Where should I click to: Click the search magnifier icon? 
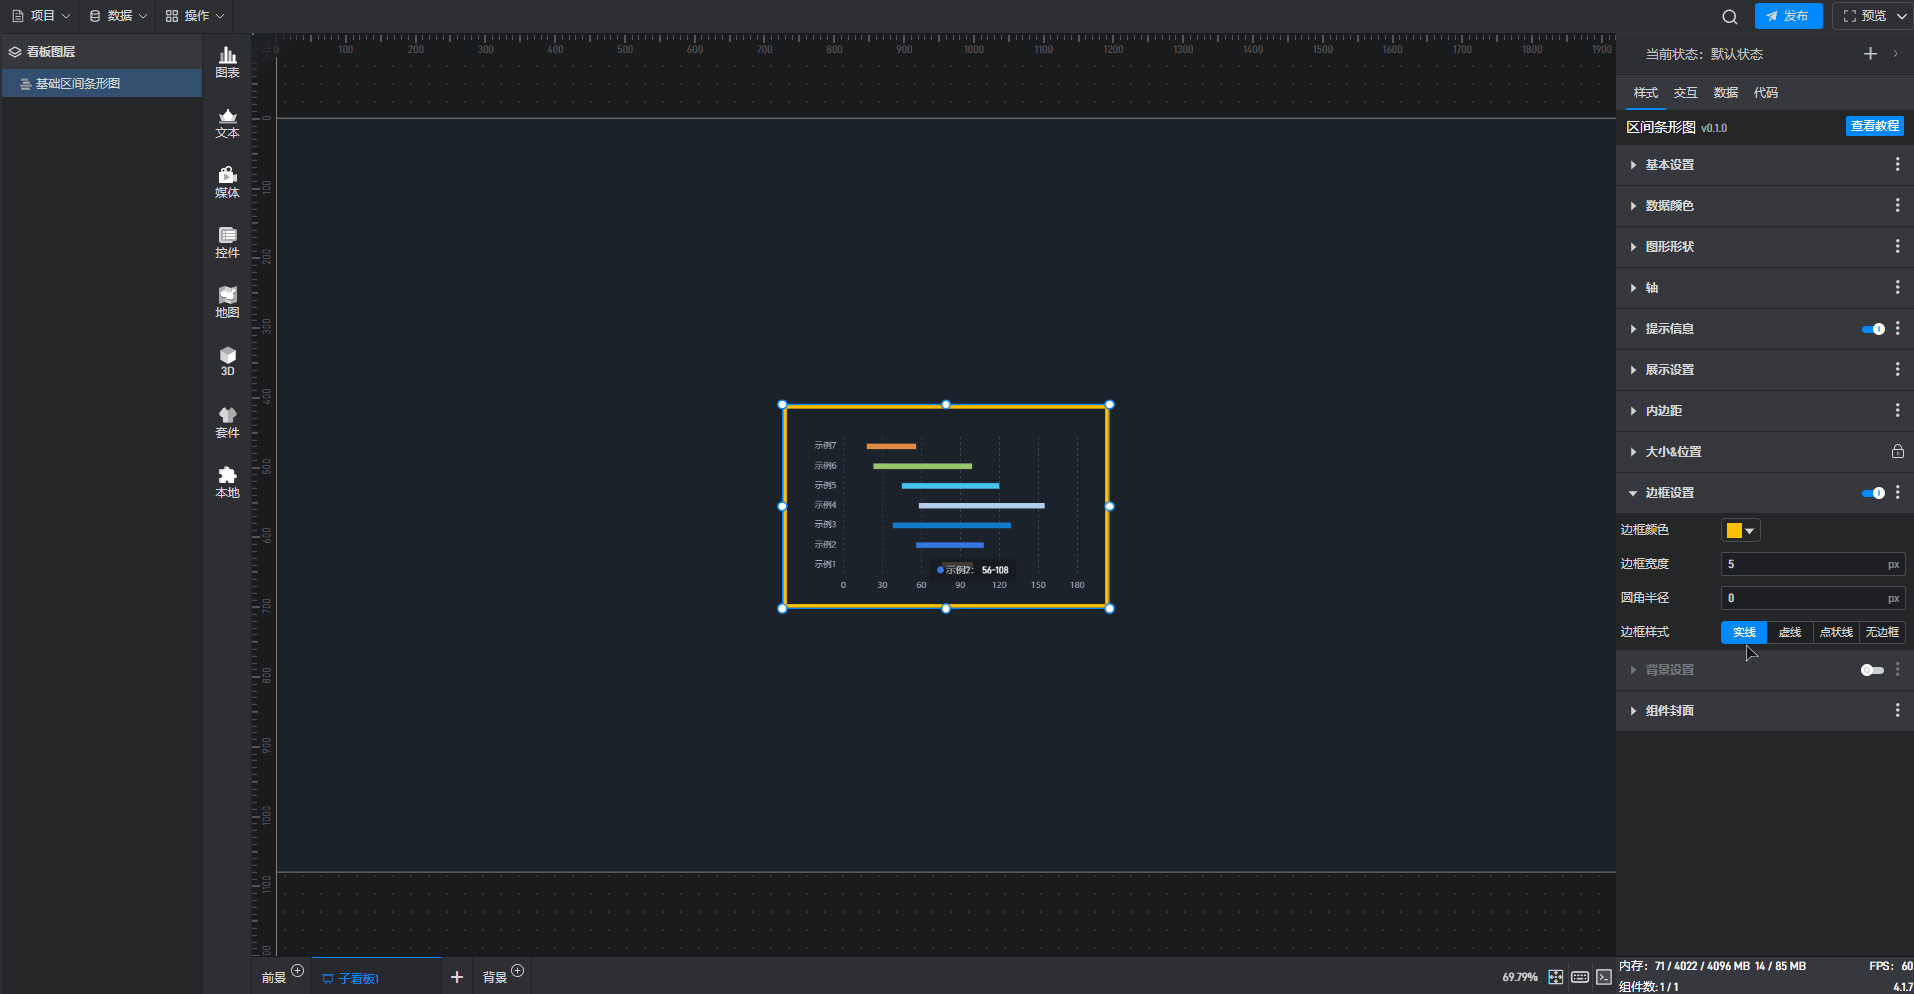[x=1729, y=16]
